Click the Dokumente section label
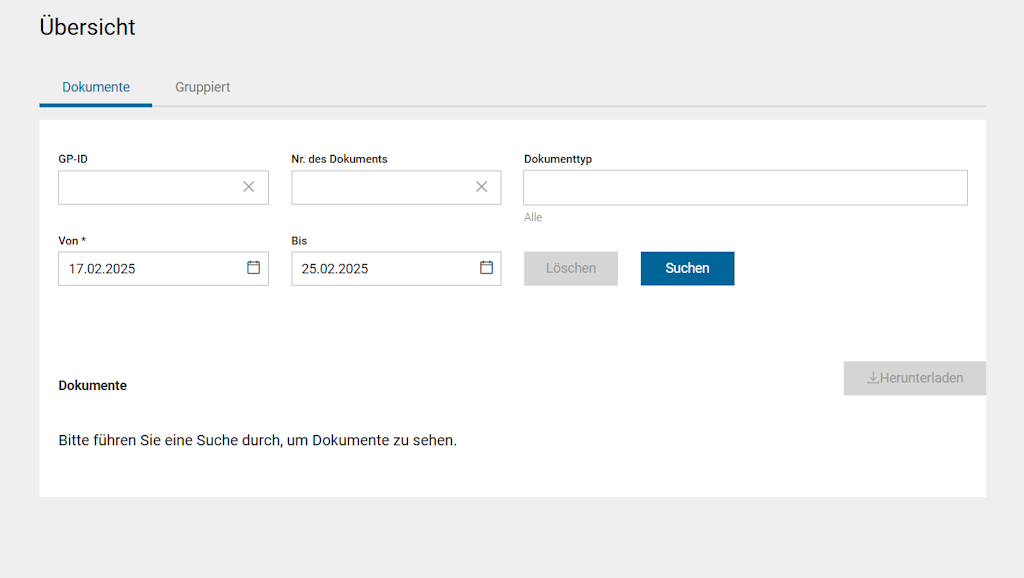 pyautogui.click(x=92, y=385)
